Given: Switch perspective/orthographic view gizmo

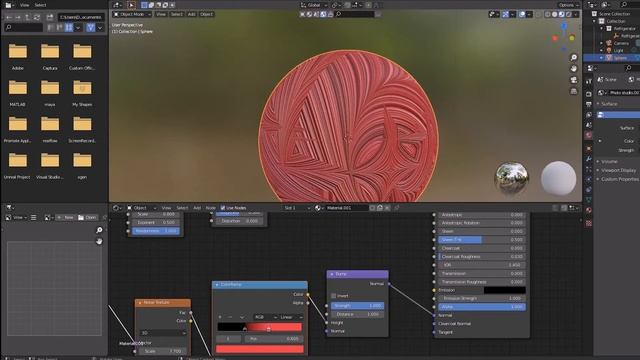Looking at the screenshot, I should pyautogui.click(x=574, y=91).
